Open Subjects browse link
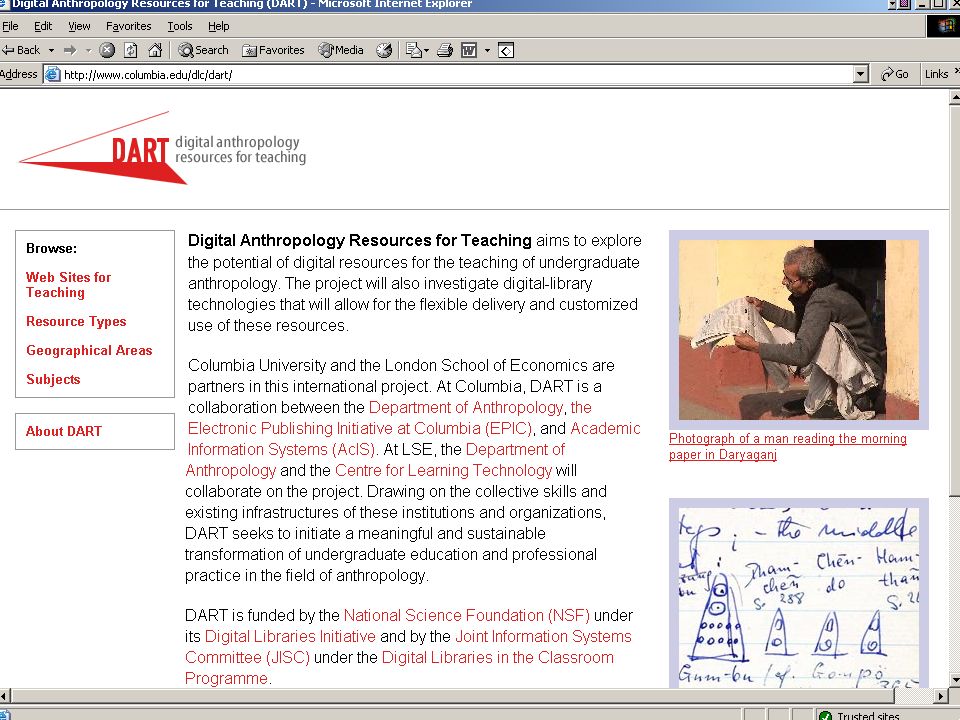 (53, 379)
